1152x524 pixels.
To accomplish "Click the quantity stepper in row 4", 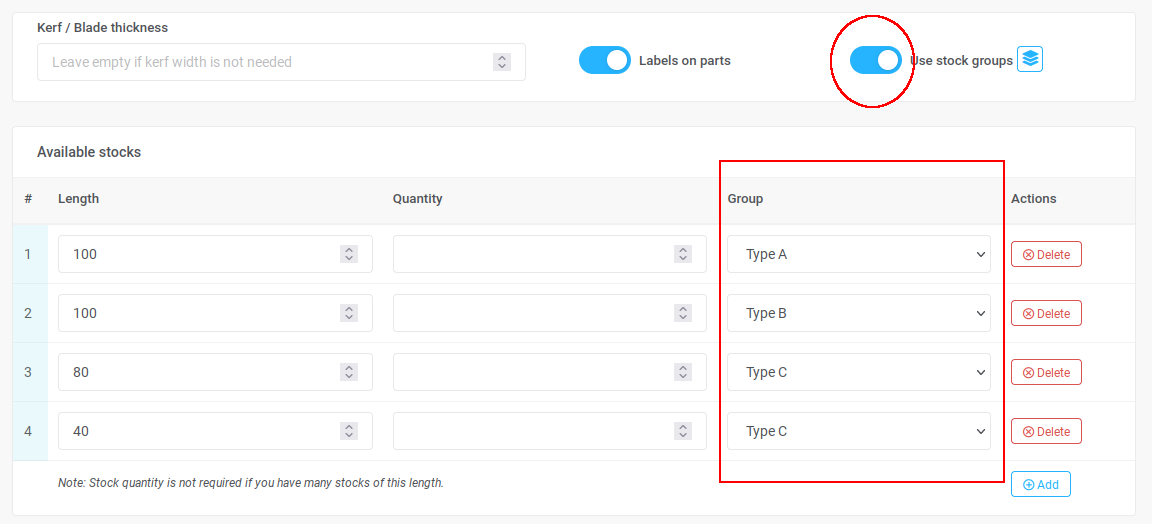I will pos(683,431).
